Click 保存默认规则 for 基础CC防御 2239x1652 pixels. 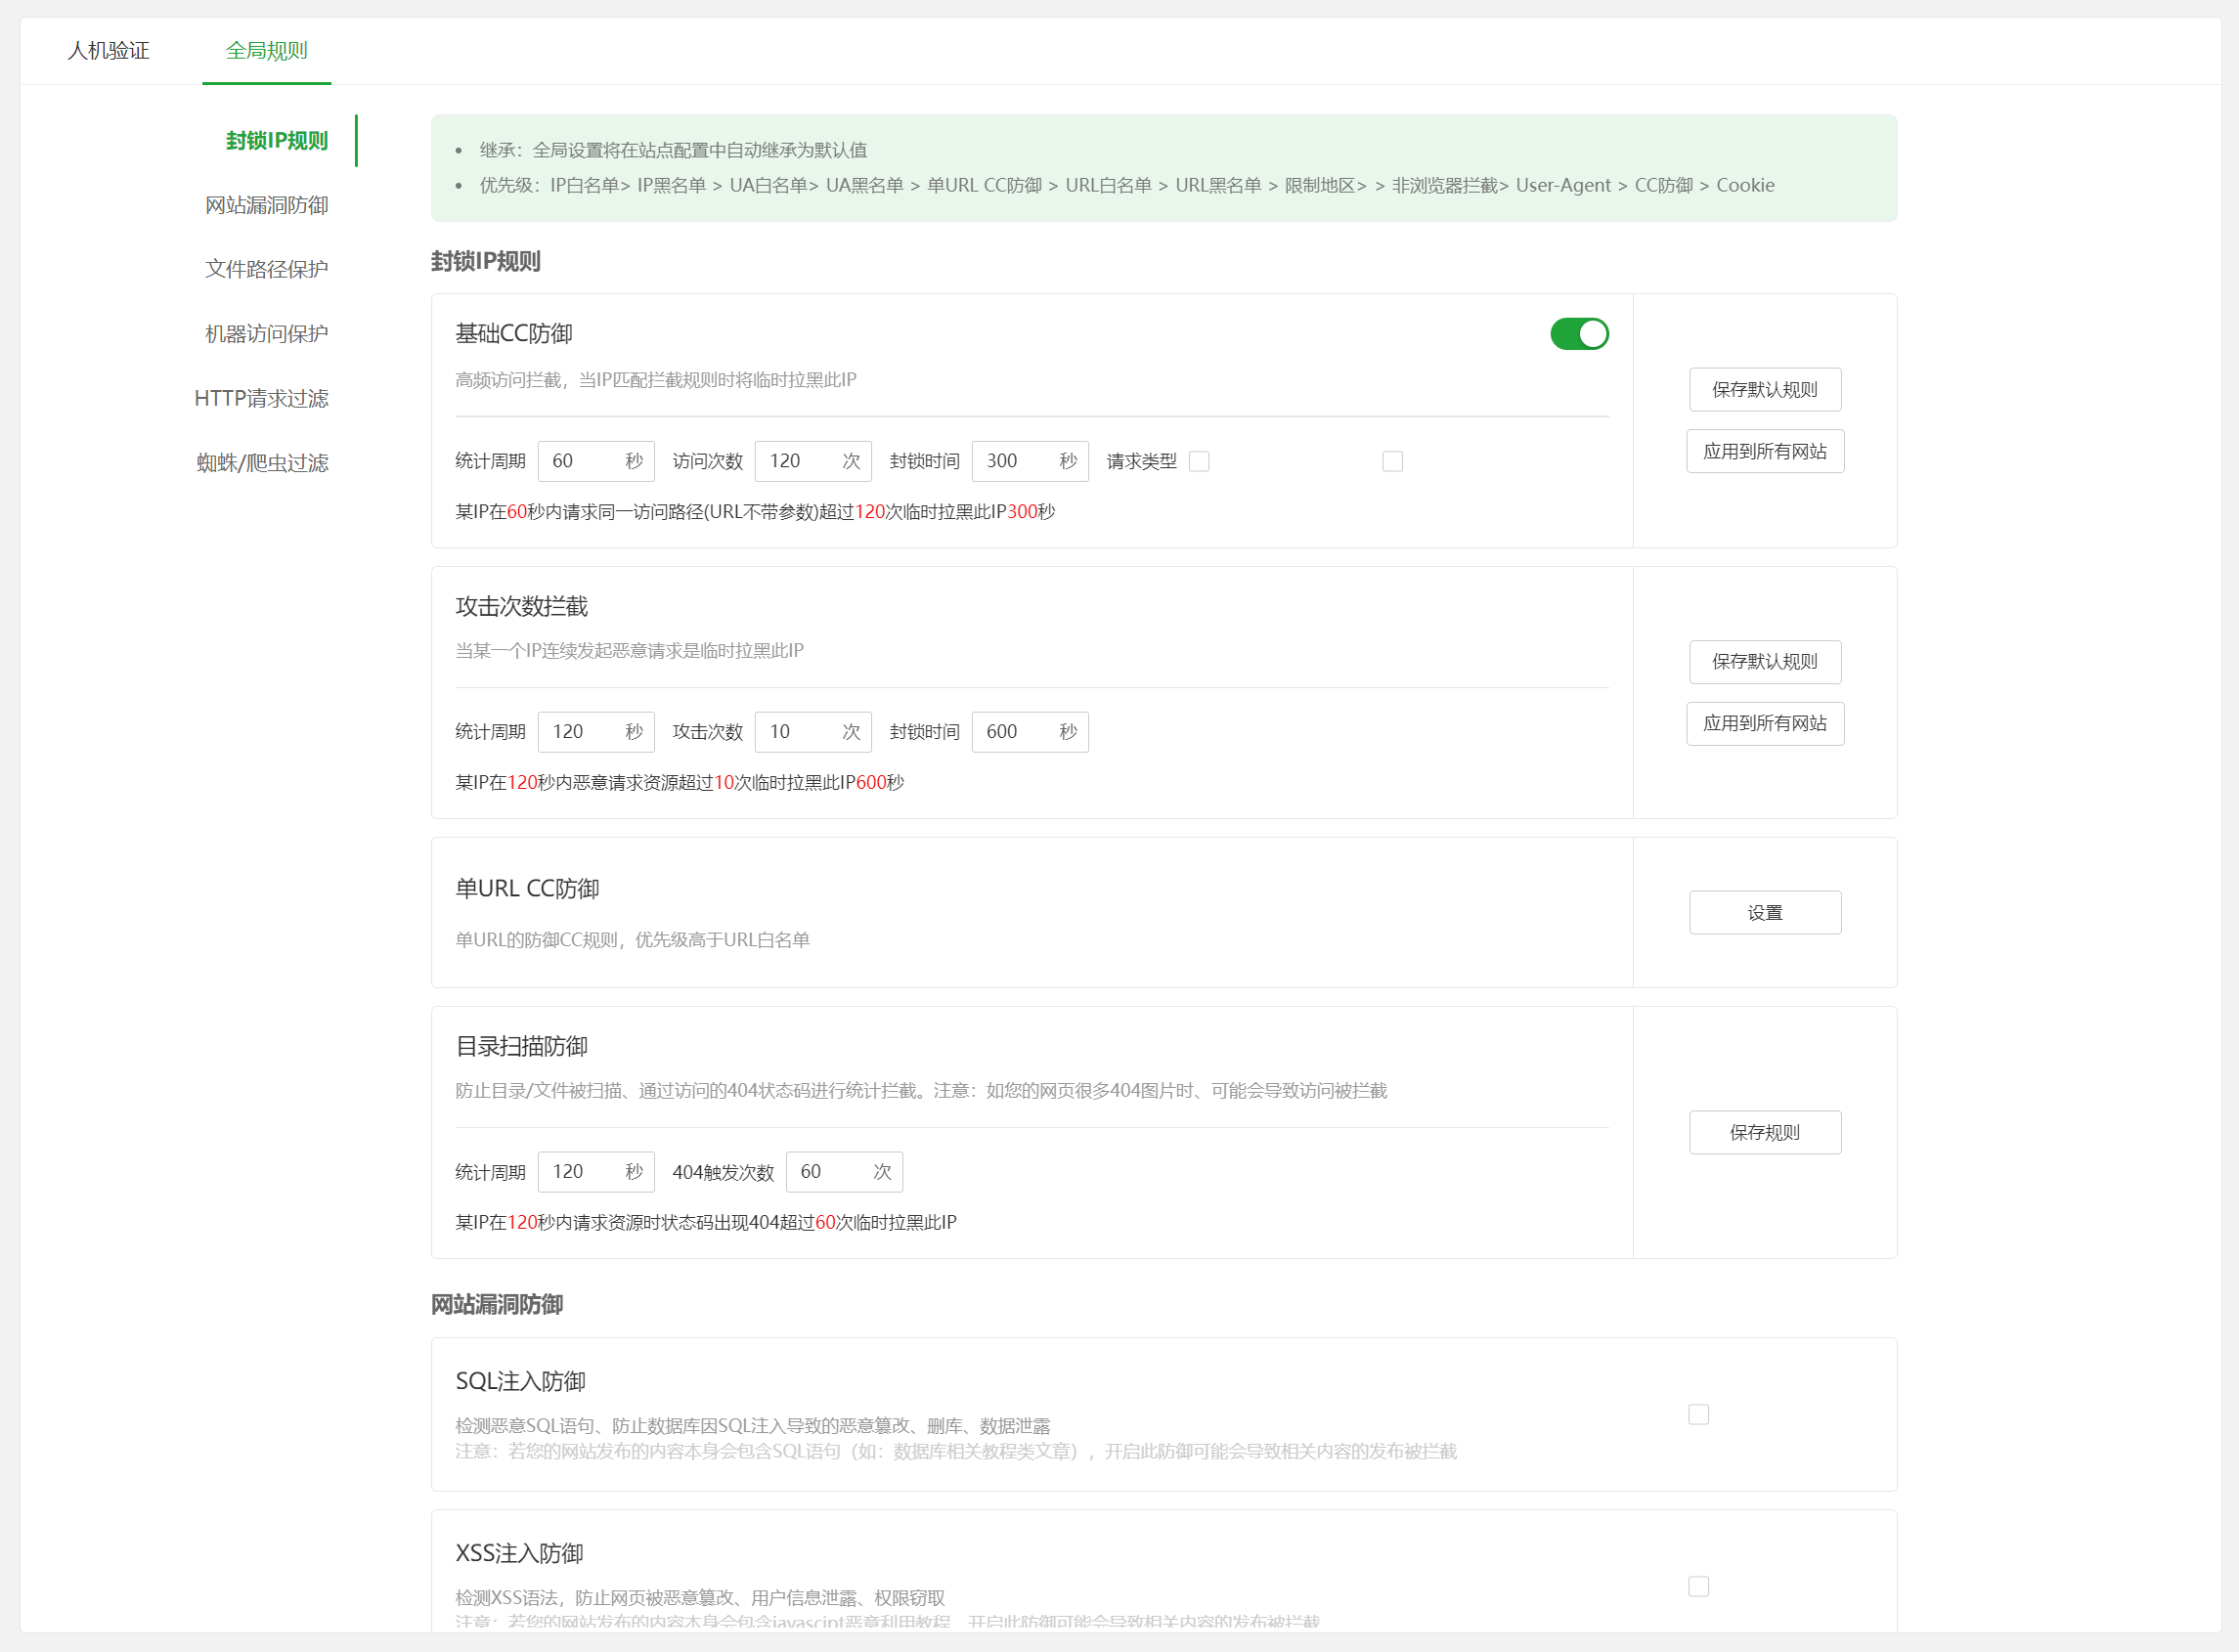point(1764,390)
